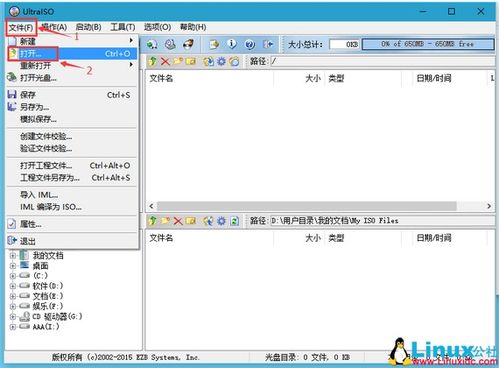The height and width of the screenshot is (368, 499).
Task: Open the 新建 submenu arrow
Action: 131,41
